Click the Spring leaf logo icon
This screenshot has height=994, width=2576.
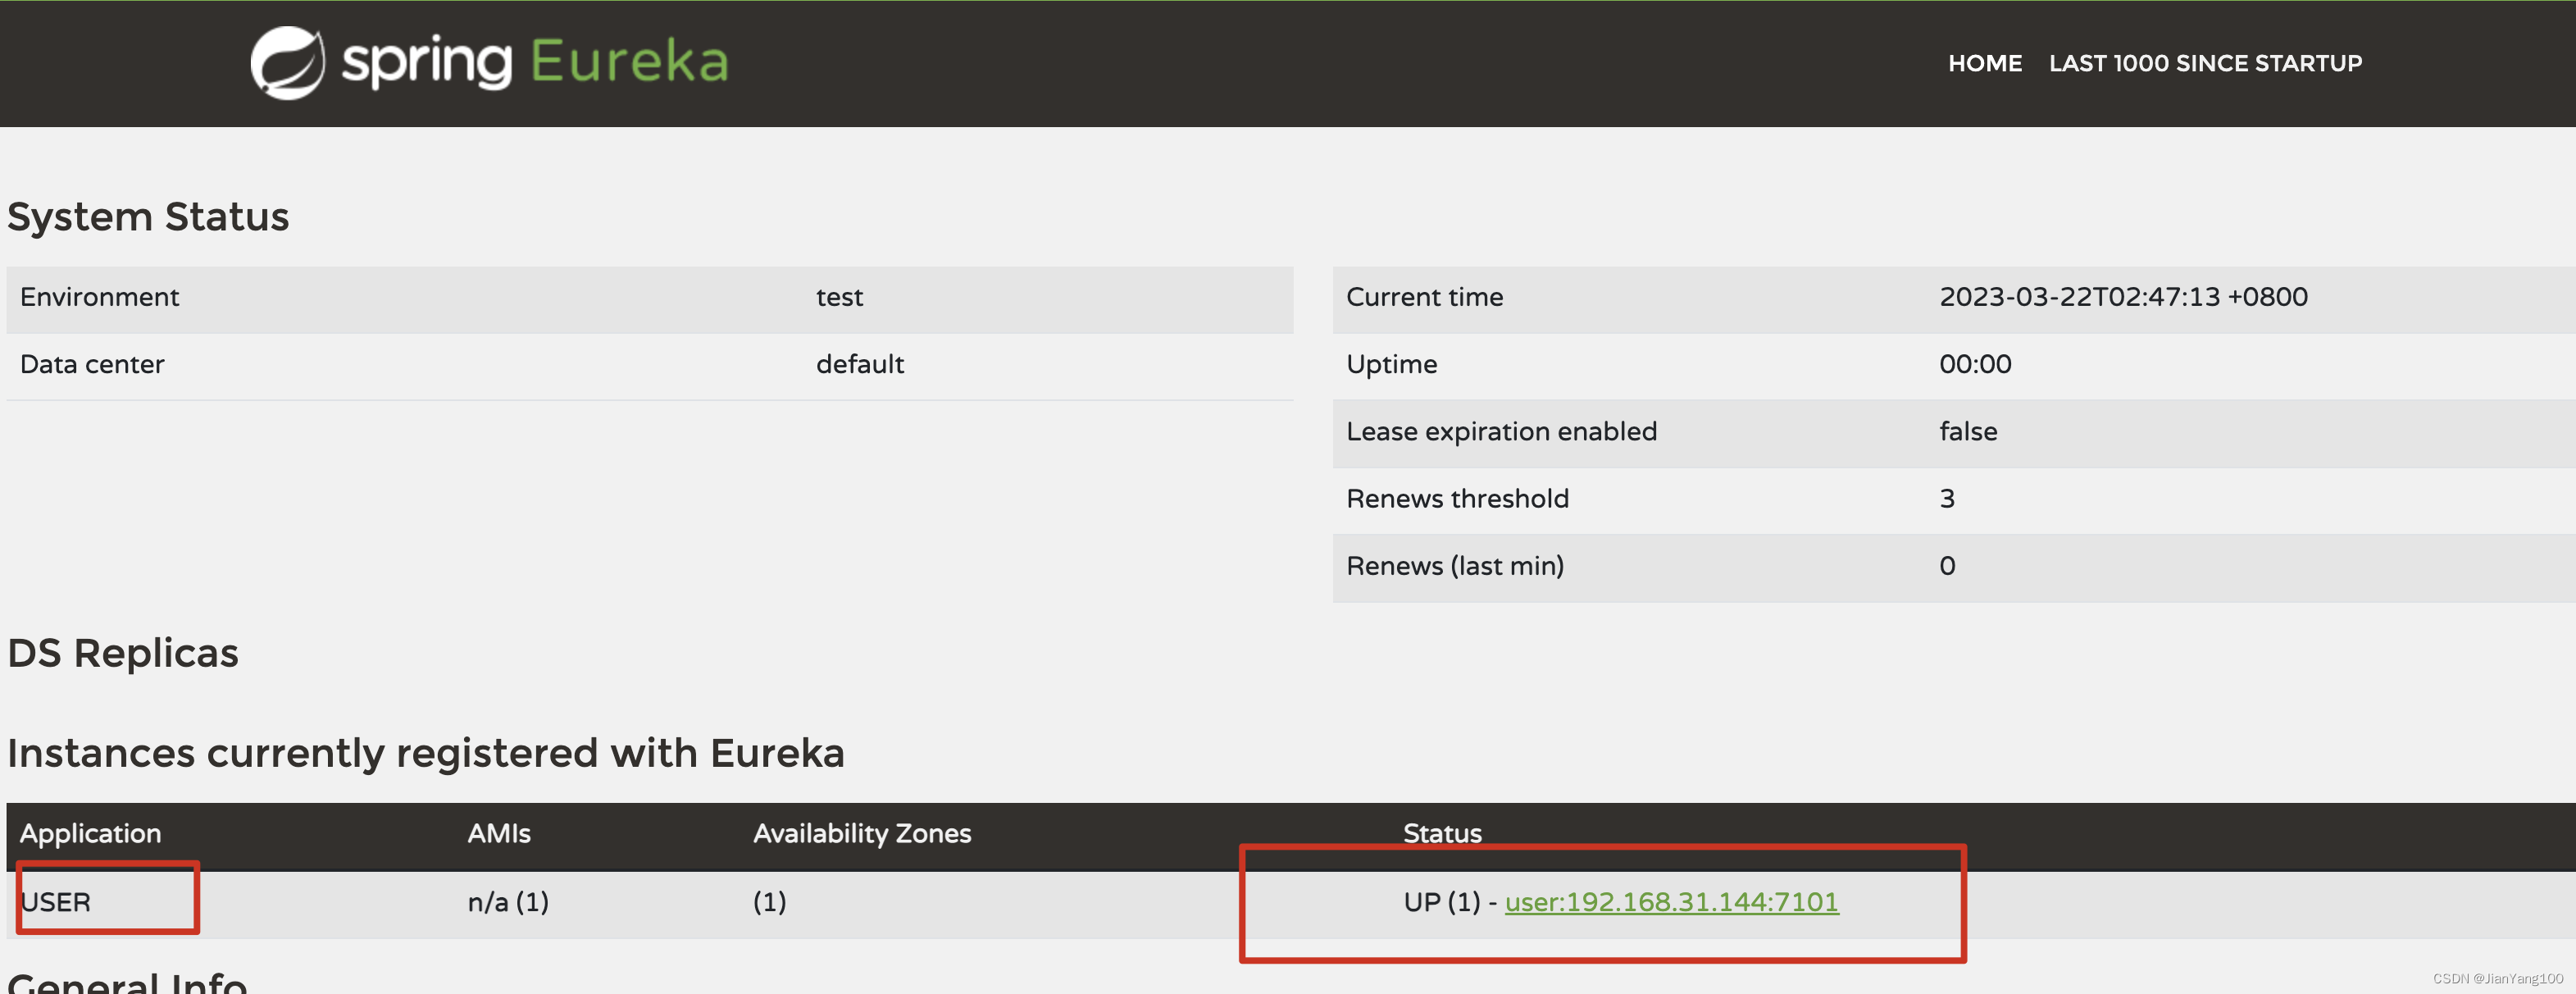[x=288, y=62]
